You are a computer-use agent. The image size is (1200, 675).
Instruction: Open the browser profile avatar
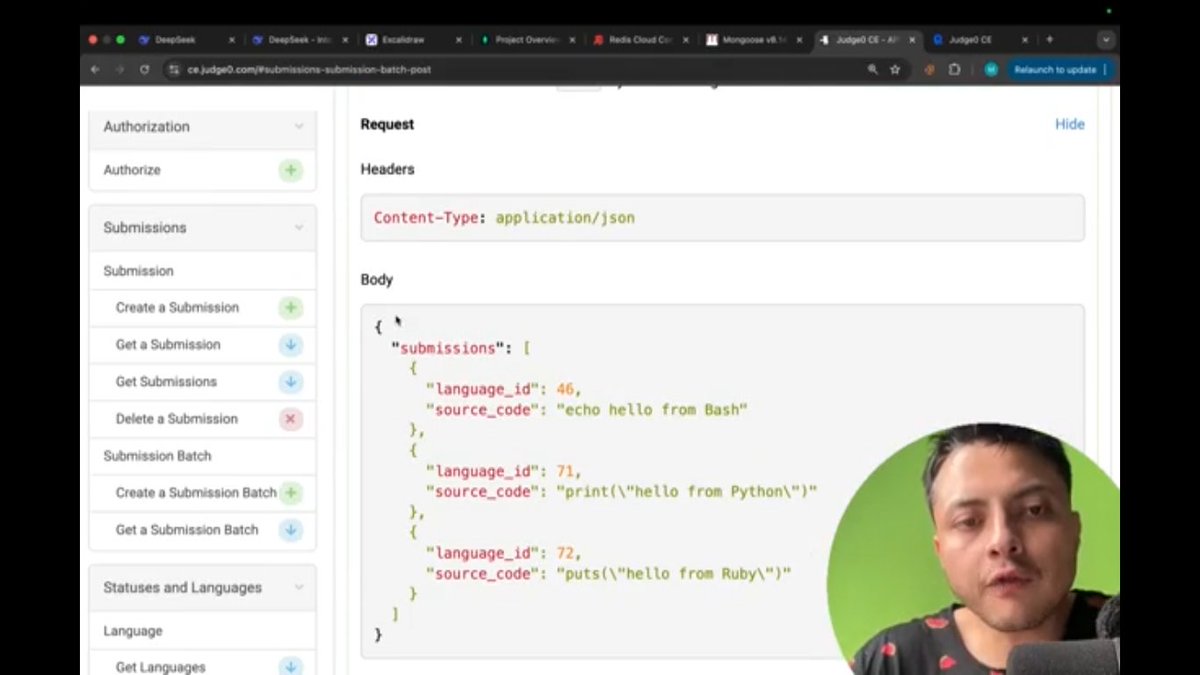(990, 70)
